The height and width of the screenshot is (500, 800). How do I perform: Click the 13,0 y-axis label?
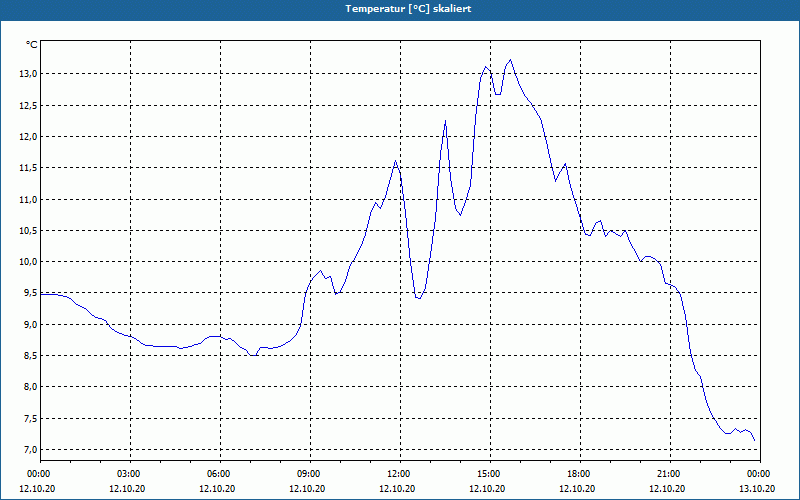[28, 74]
